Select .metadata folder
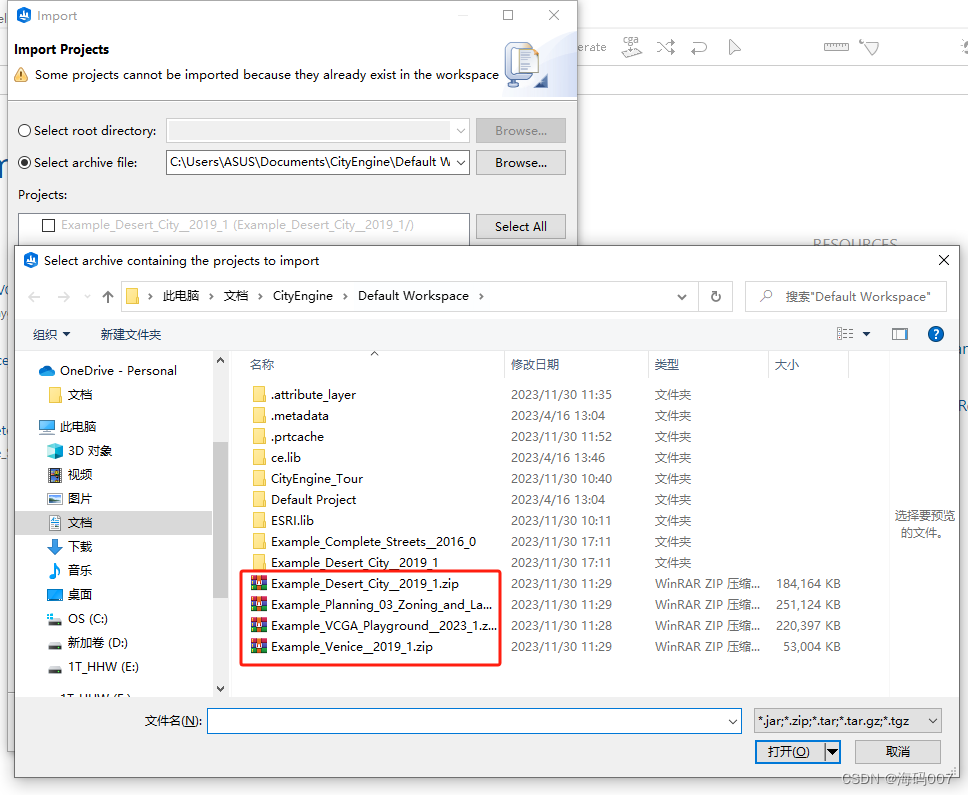Screen dimensions: 968x795 pos(299,416)
